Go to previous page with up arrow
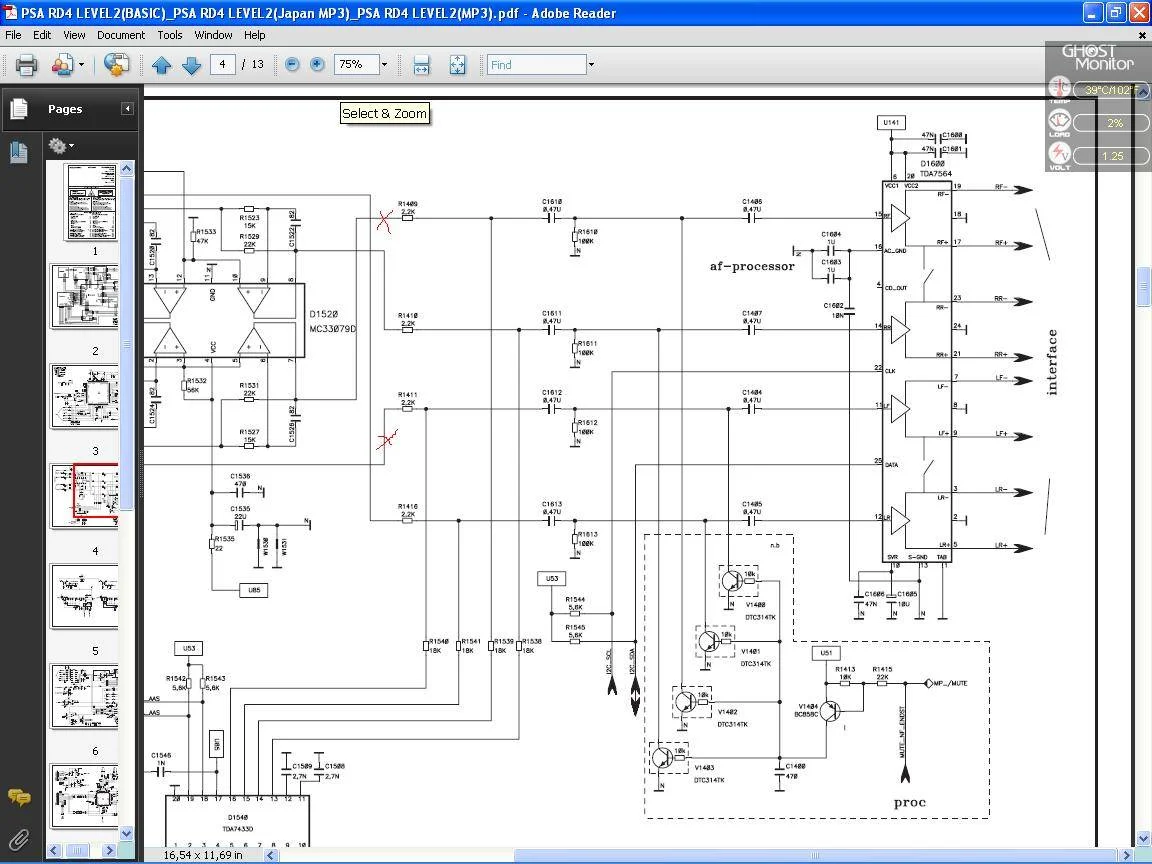The image size is (1152, 864). pos(162,65)
